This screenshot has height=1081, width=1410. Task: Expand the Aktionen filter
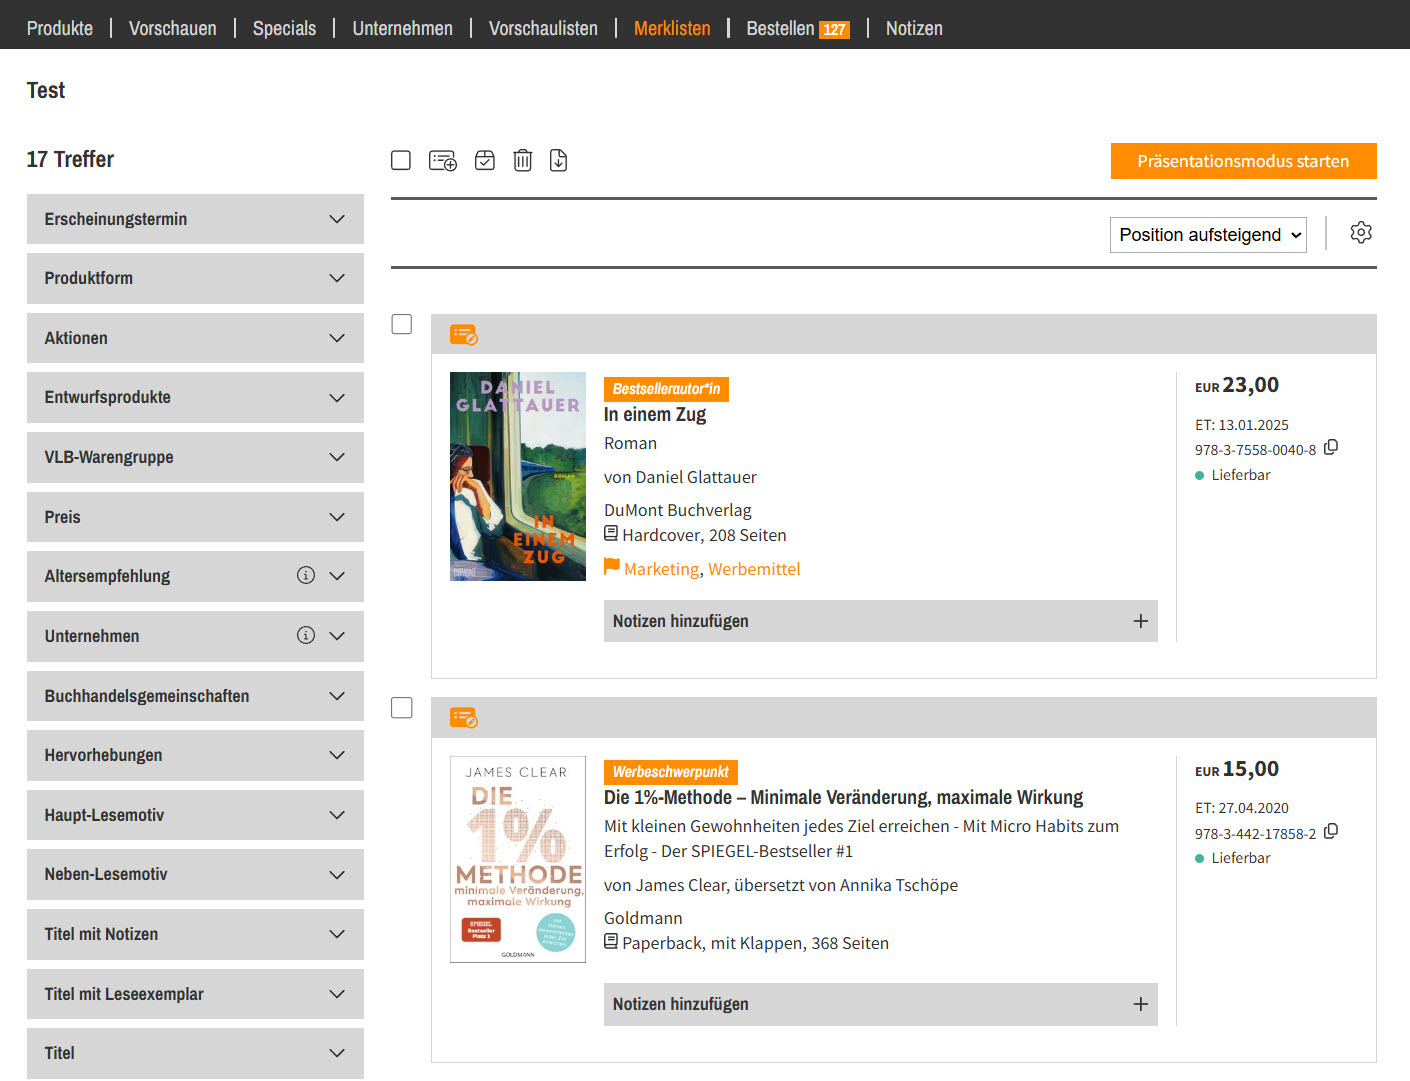coord(195,338)
